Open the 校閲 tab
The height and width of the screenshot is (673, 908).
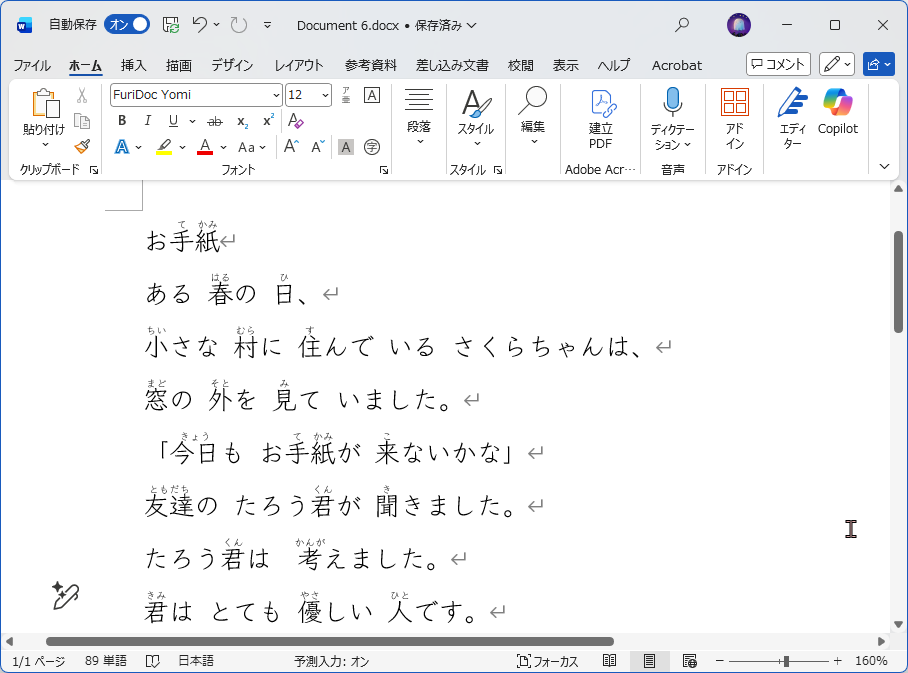tap(521, 65)
